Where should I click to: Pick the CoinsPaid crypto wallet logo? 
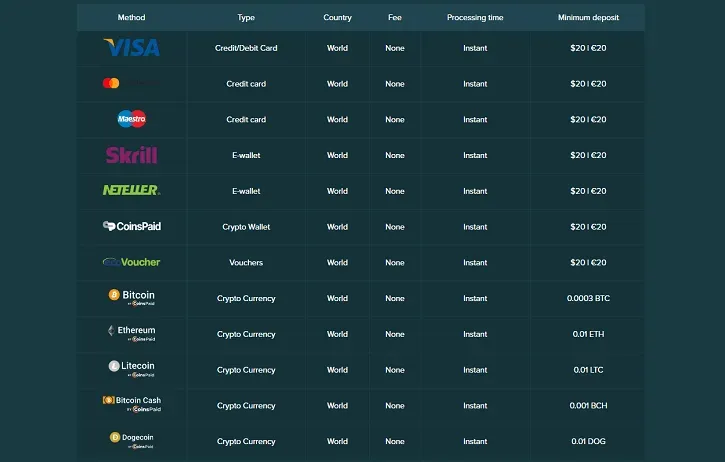point(131,226)
